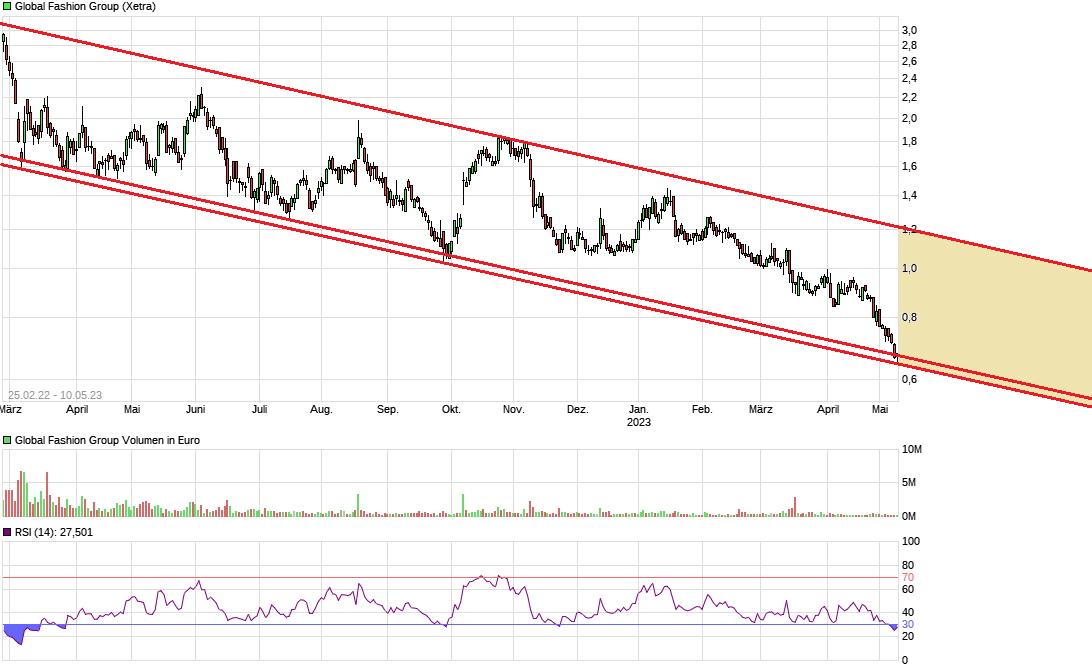1092x670 pixels.
Task: Click the RSI axis value '20'
Action: tap(908, 636)
